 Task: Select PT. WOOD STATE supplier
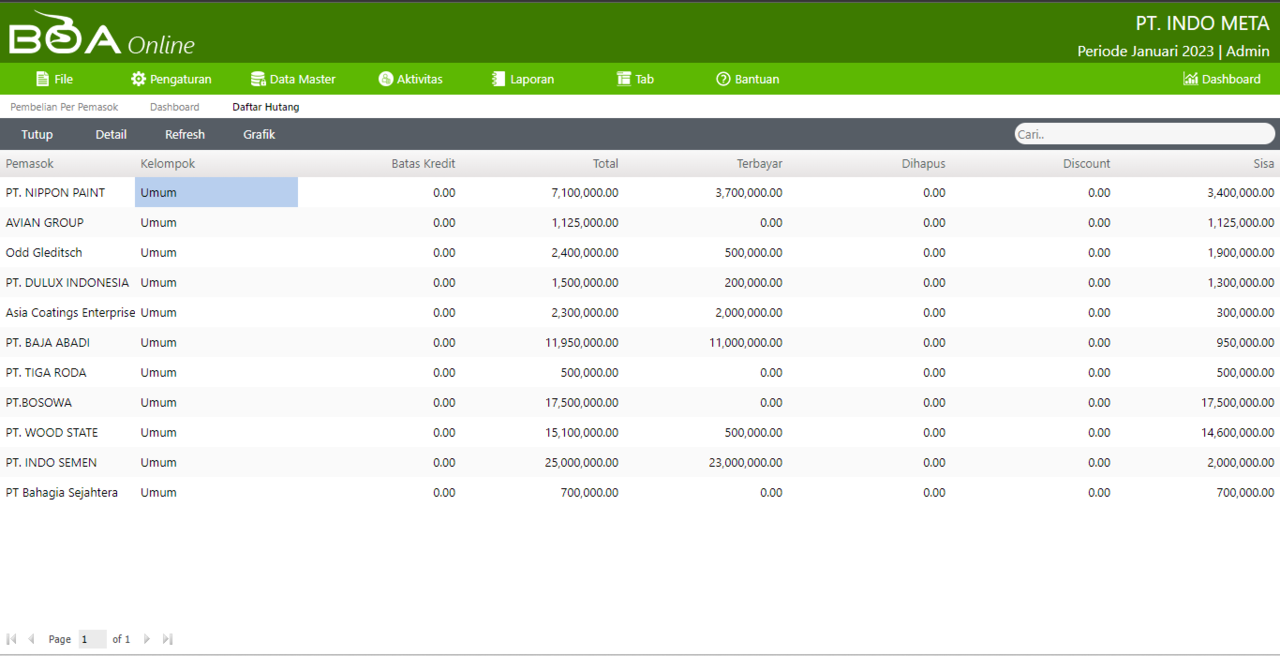point(52,432)
